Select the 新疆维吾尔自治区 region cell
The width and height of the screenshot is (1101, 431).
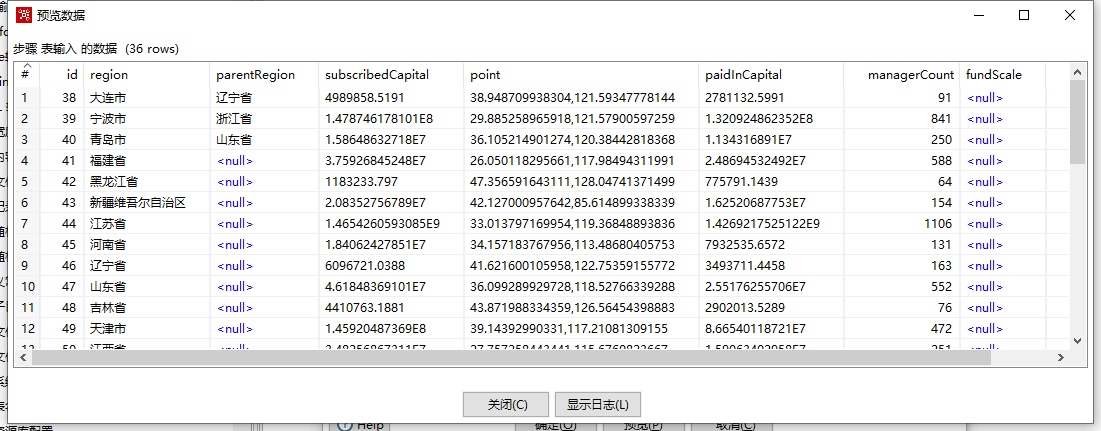138,203
